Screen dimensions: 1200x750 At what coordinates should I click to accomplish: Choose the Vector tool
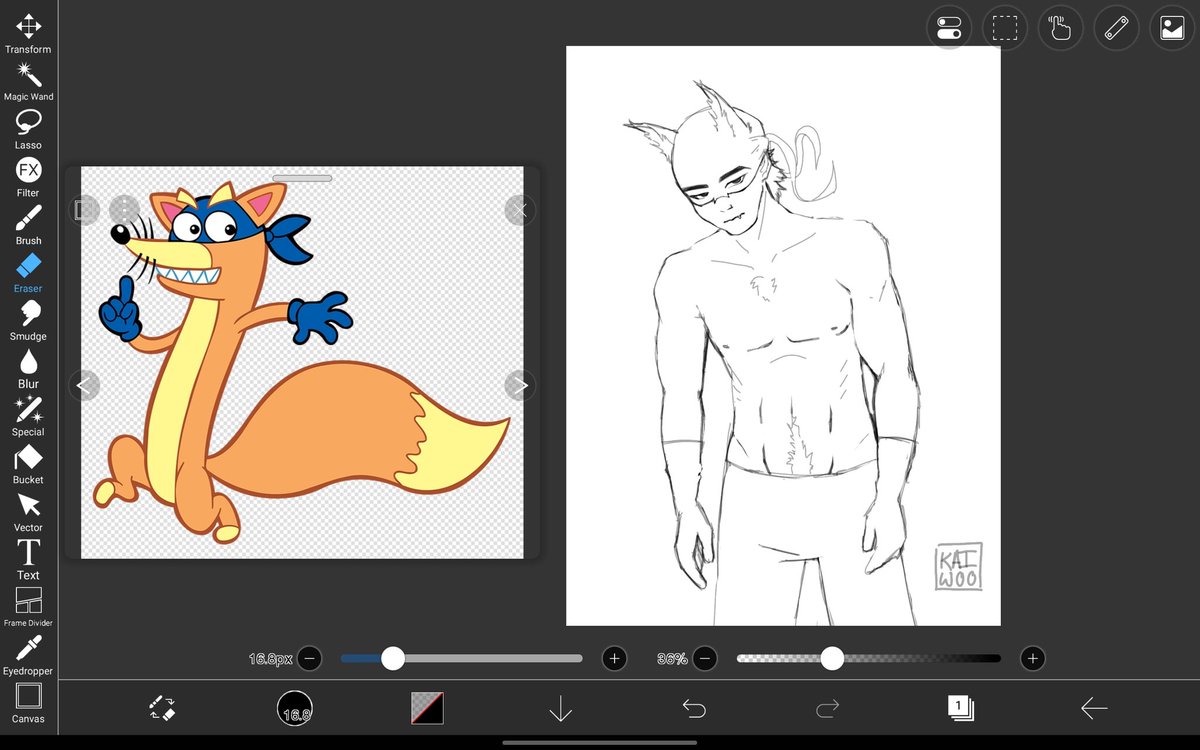[x=28, y=513]
